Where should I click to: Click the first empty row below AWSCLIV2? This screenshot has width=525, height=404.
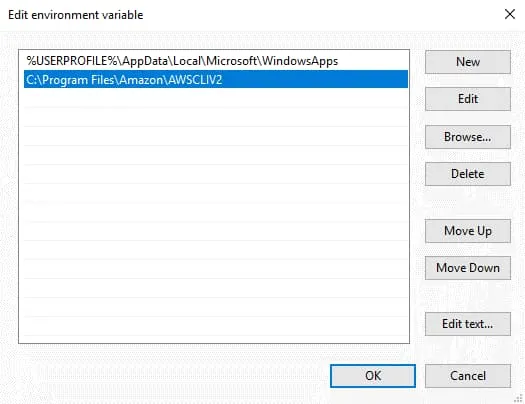(x=216, y=98)
